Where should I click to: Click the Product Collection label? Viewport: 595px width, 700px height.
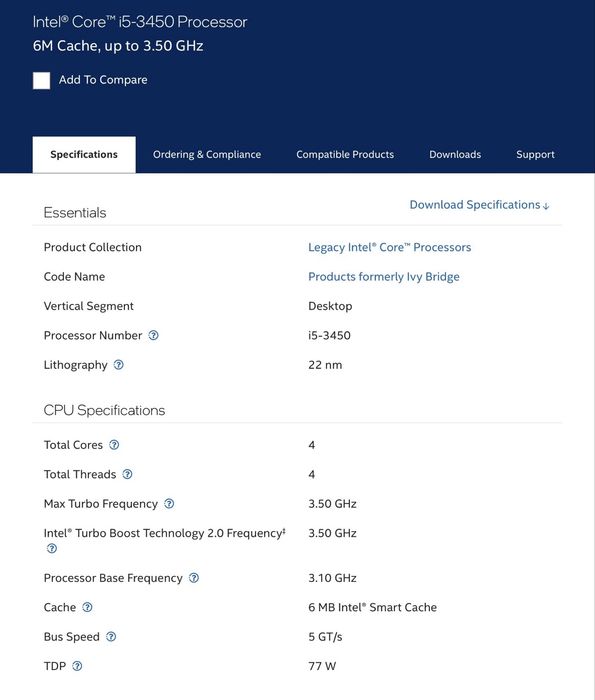92,247
